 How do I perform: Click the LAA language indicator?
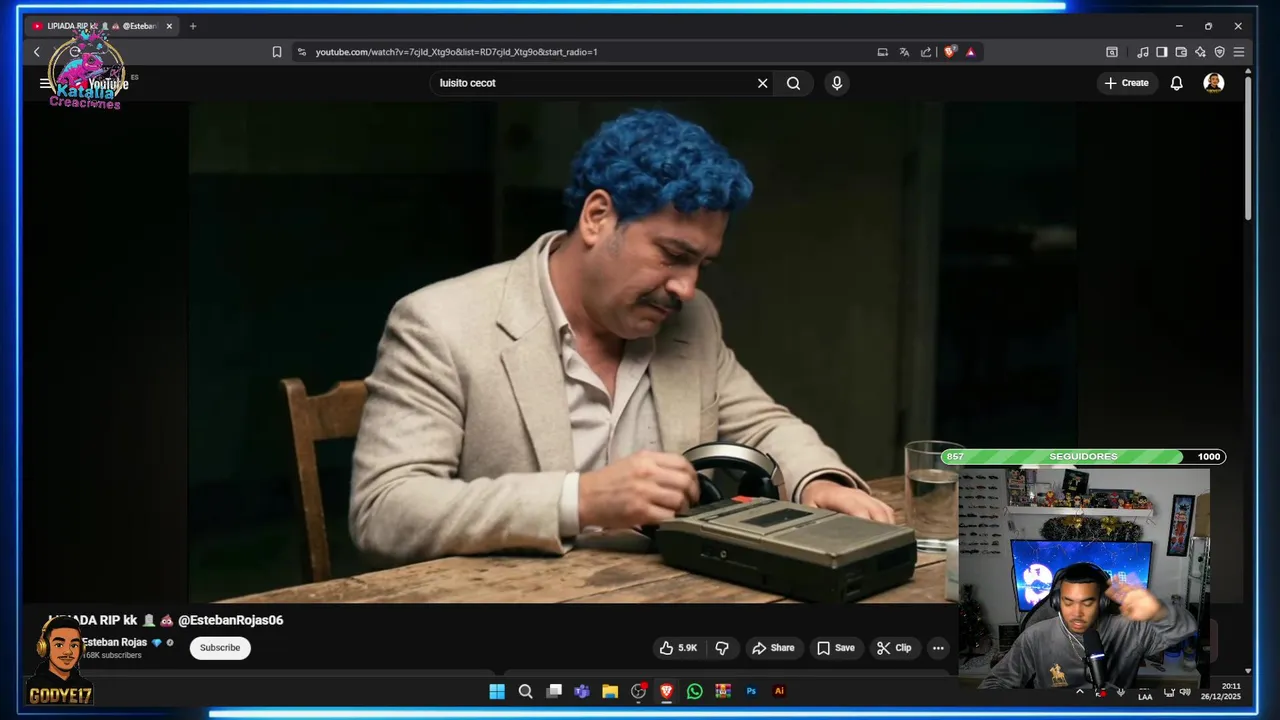point(1145,696)
